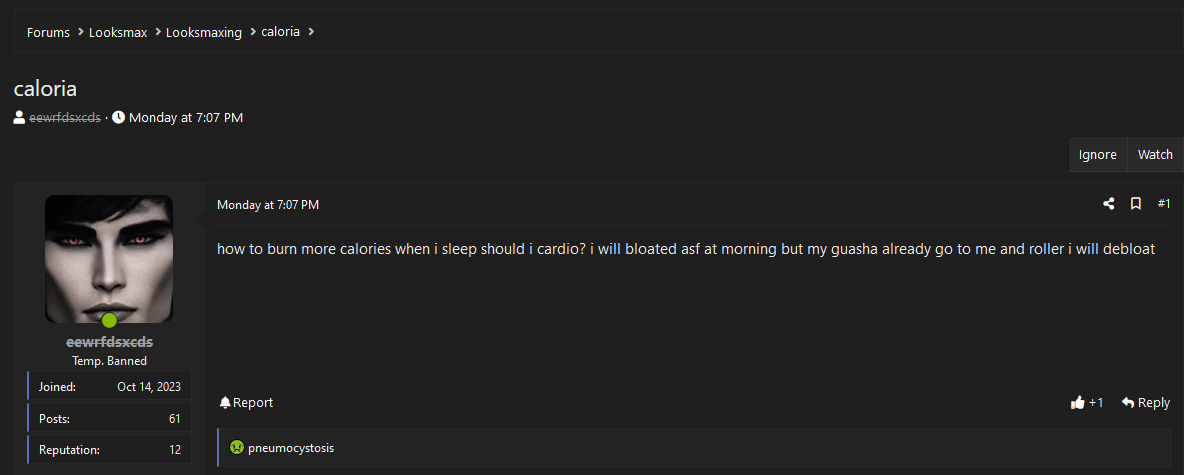This screenshot has width=1184, height=475.
Task: Click the Report bell icon
Action: 224,403
